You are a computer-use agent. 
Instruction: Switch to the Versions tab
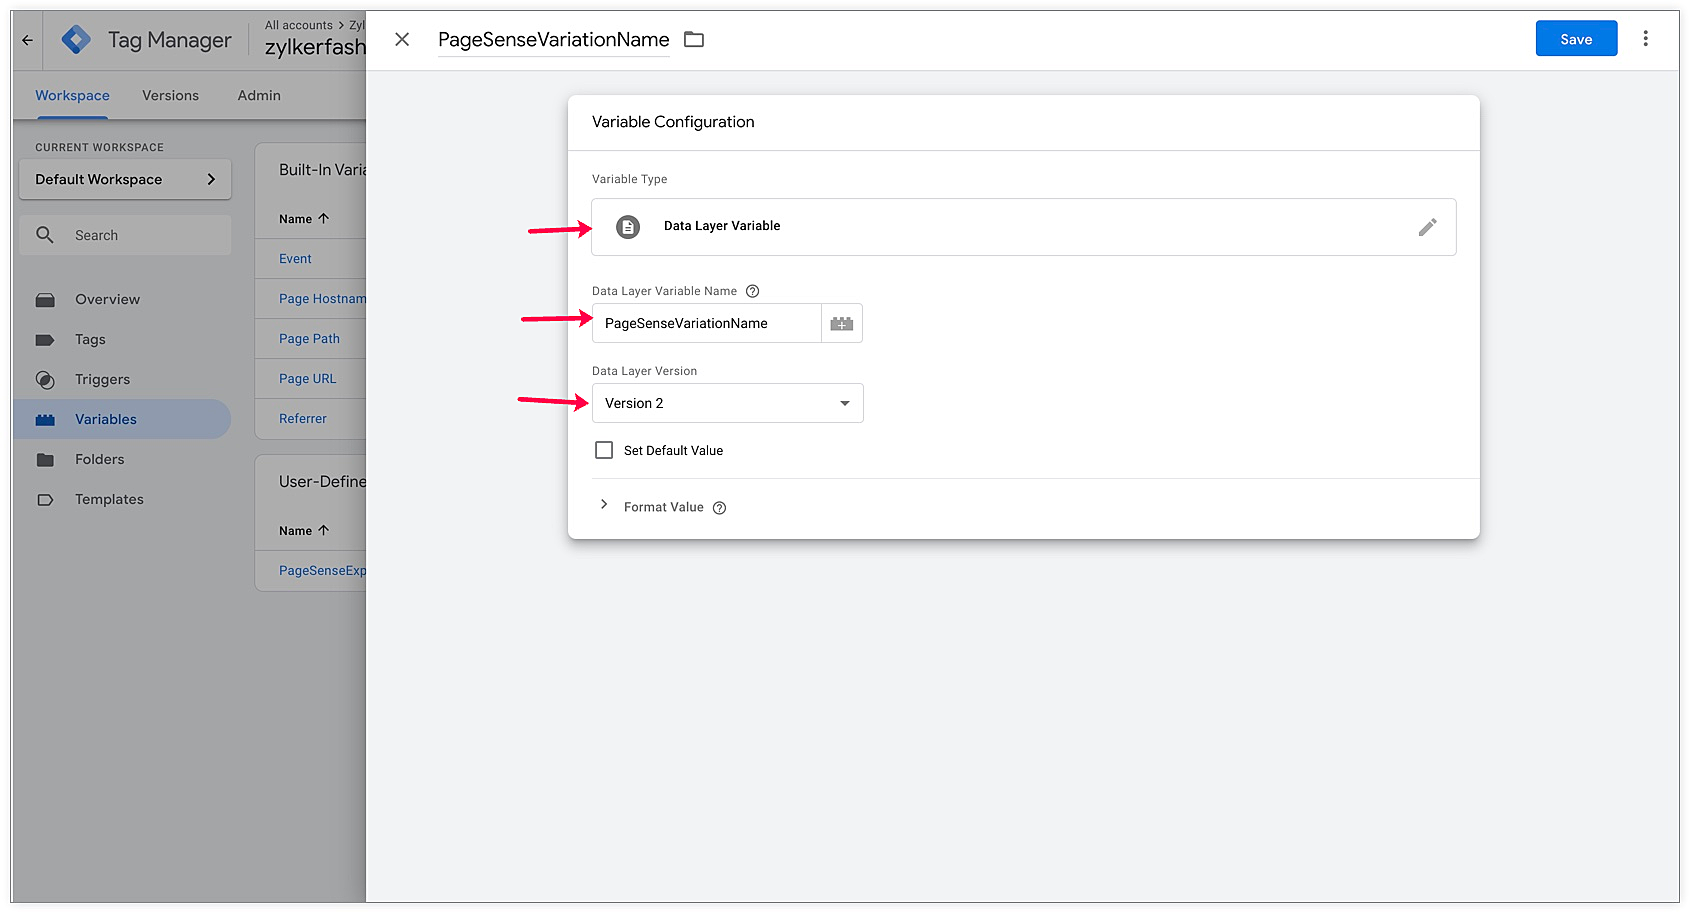coord(170,96)
